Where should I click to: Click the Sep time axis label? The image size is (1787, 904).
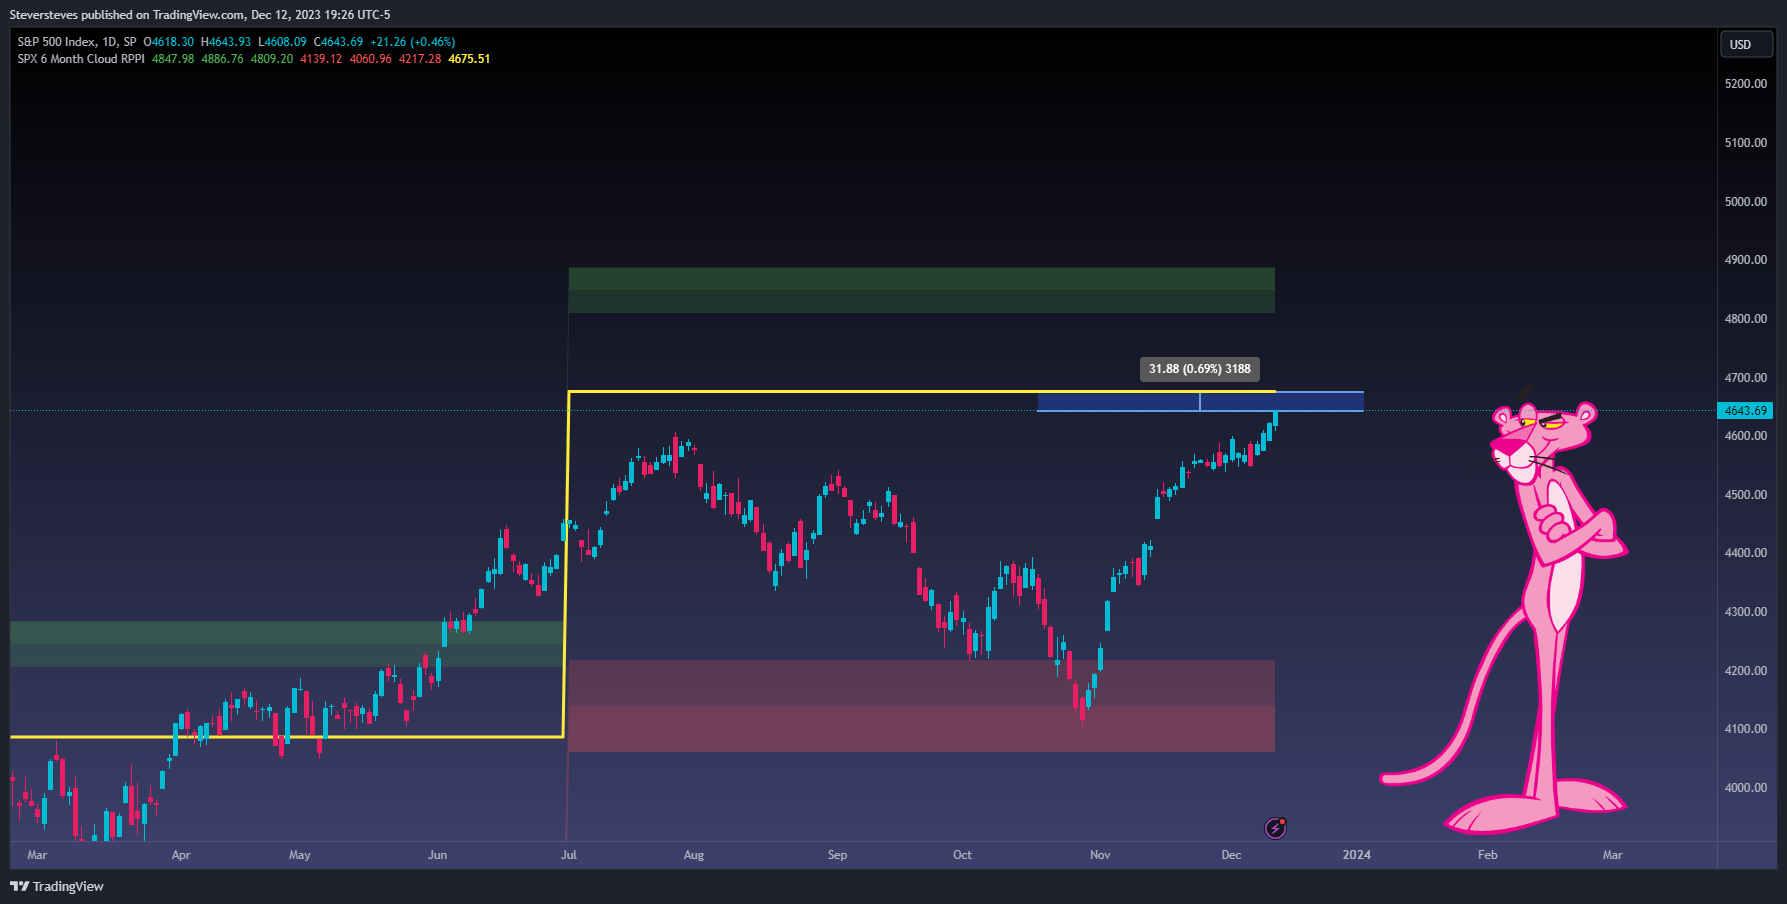point(837,855)
